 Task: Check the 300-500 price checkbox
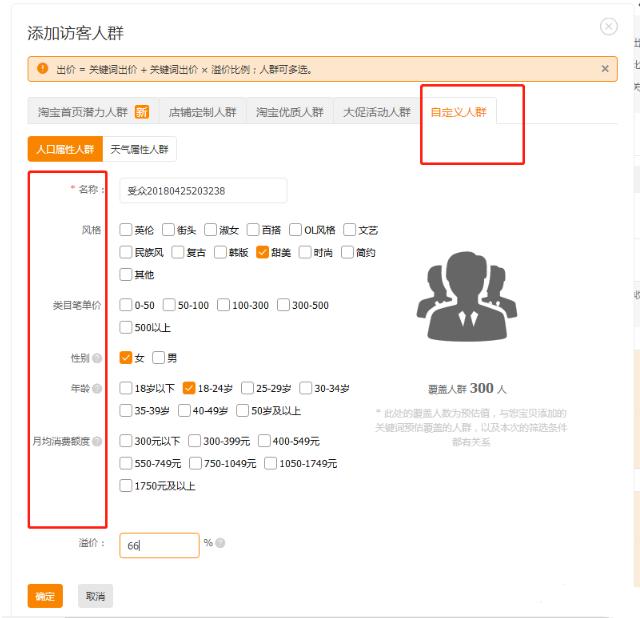click(x=283, y=305)
